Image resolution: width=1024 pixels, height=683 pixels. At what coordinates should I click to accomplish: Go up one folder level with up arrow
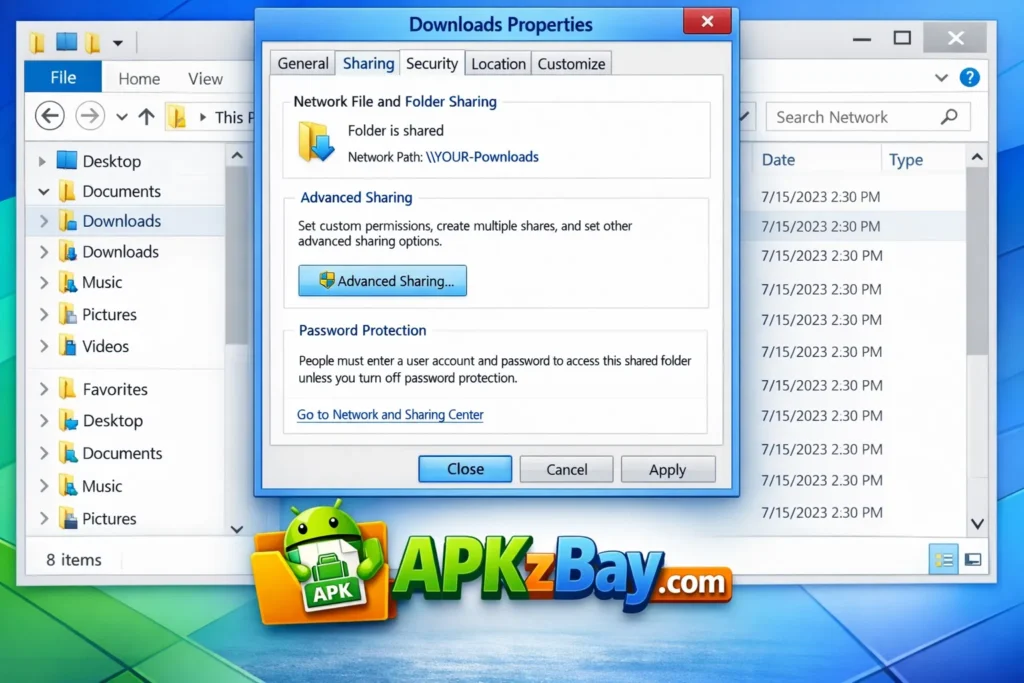(x=145, y=116)
